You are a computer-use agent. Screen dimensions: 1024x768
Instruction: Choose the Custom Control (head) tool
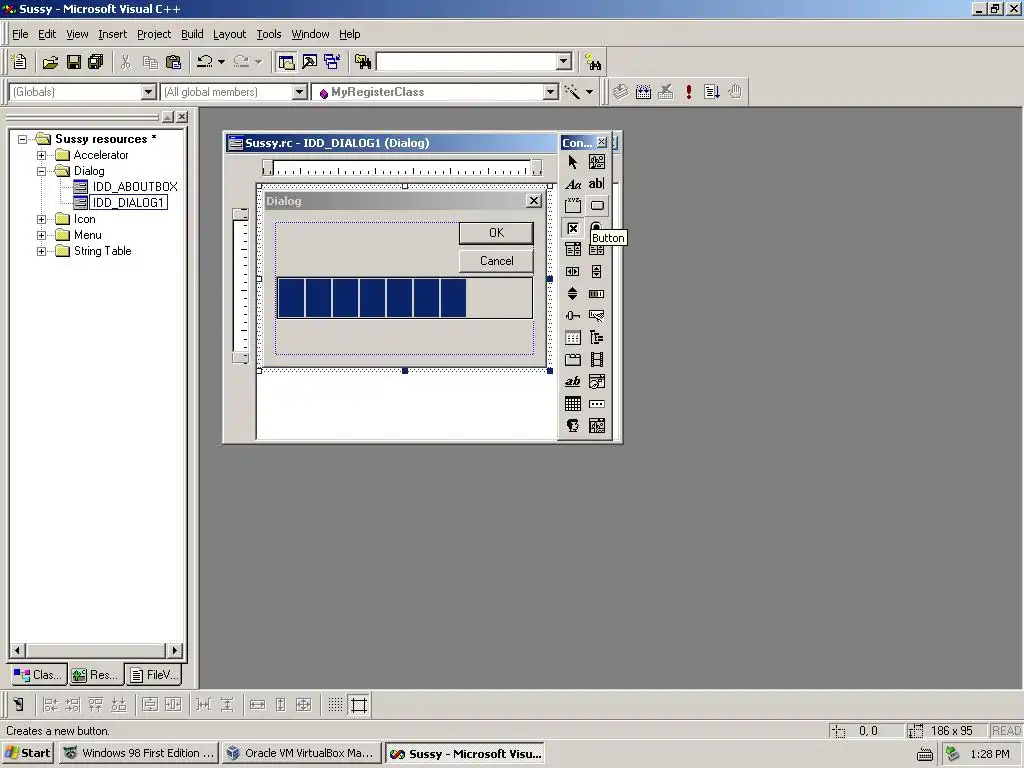tap(573, 426)
